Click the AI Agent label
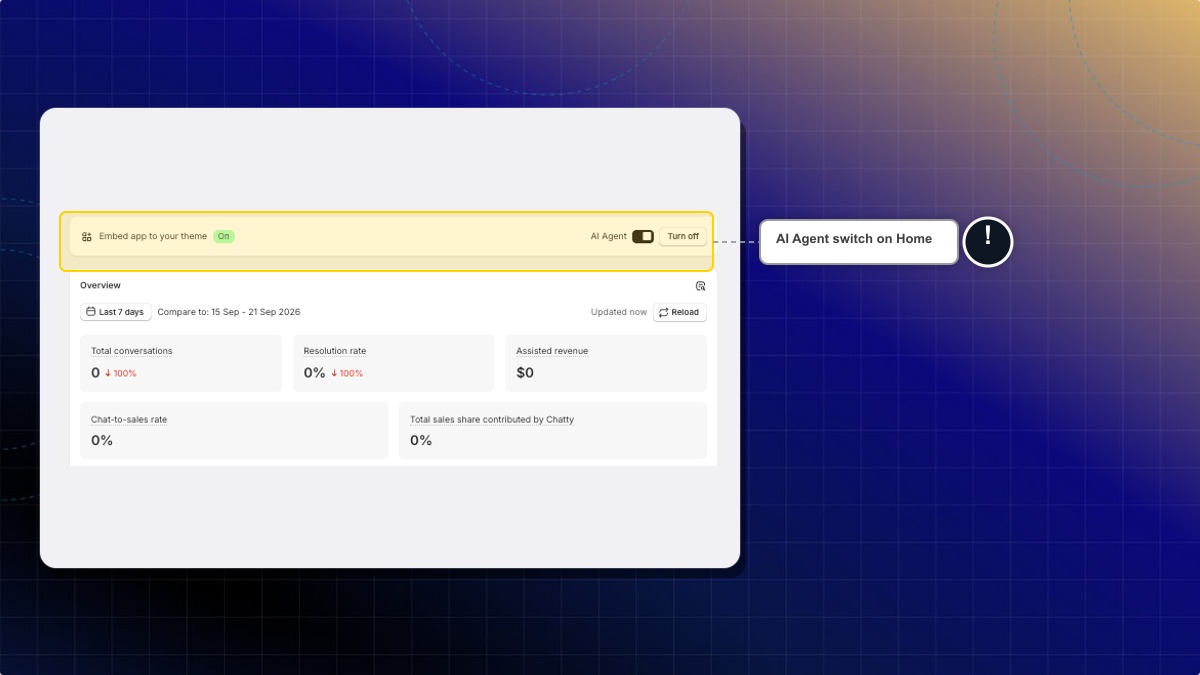1200x675 pixels. [x=609, y=236]
